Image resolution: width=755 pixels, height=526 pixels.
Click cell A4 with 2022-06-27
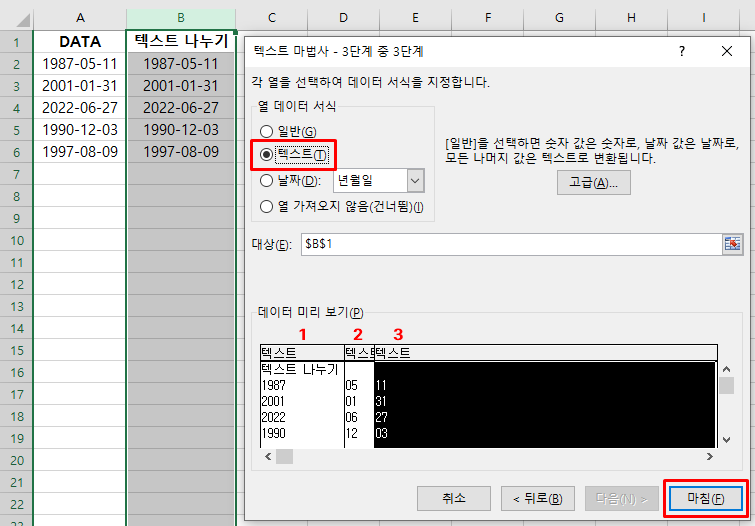tap(80, 108)
